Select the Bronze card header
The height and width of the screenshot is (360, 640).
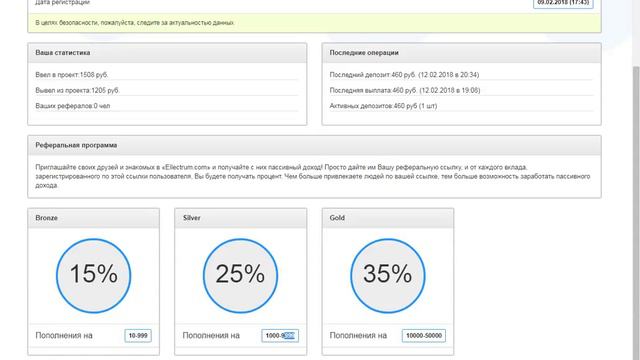click(93, 218)
